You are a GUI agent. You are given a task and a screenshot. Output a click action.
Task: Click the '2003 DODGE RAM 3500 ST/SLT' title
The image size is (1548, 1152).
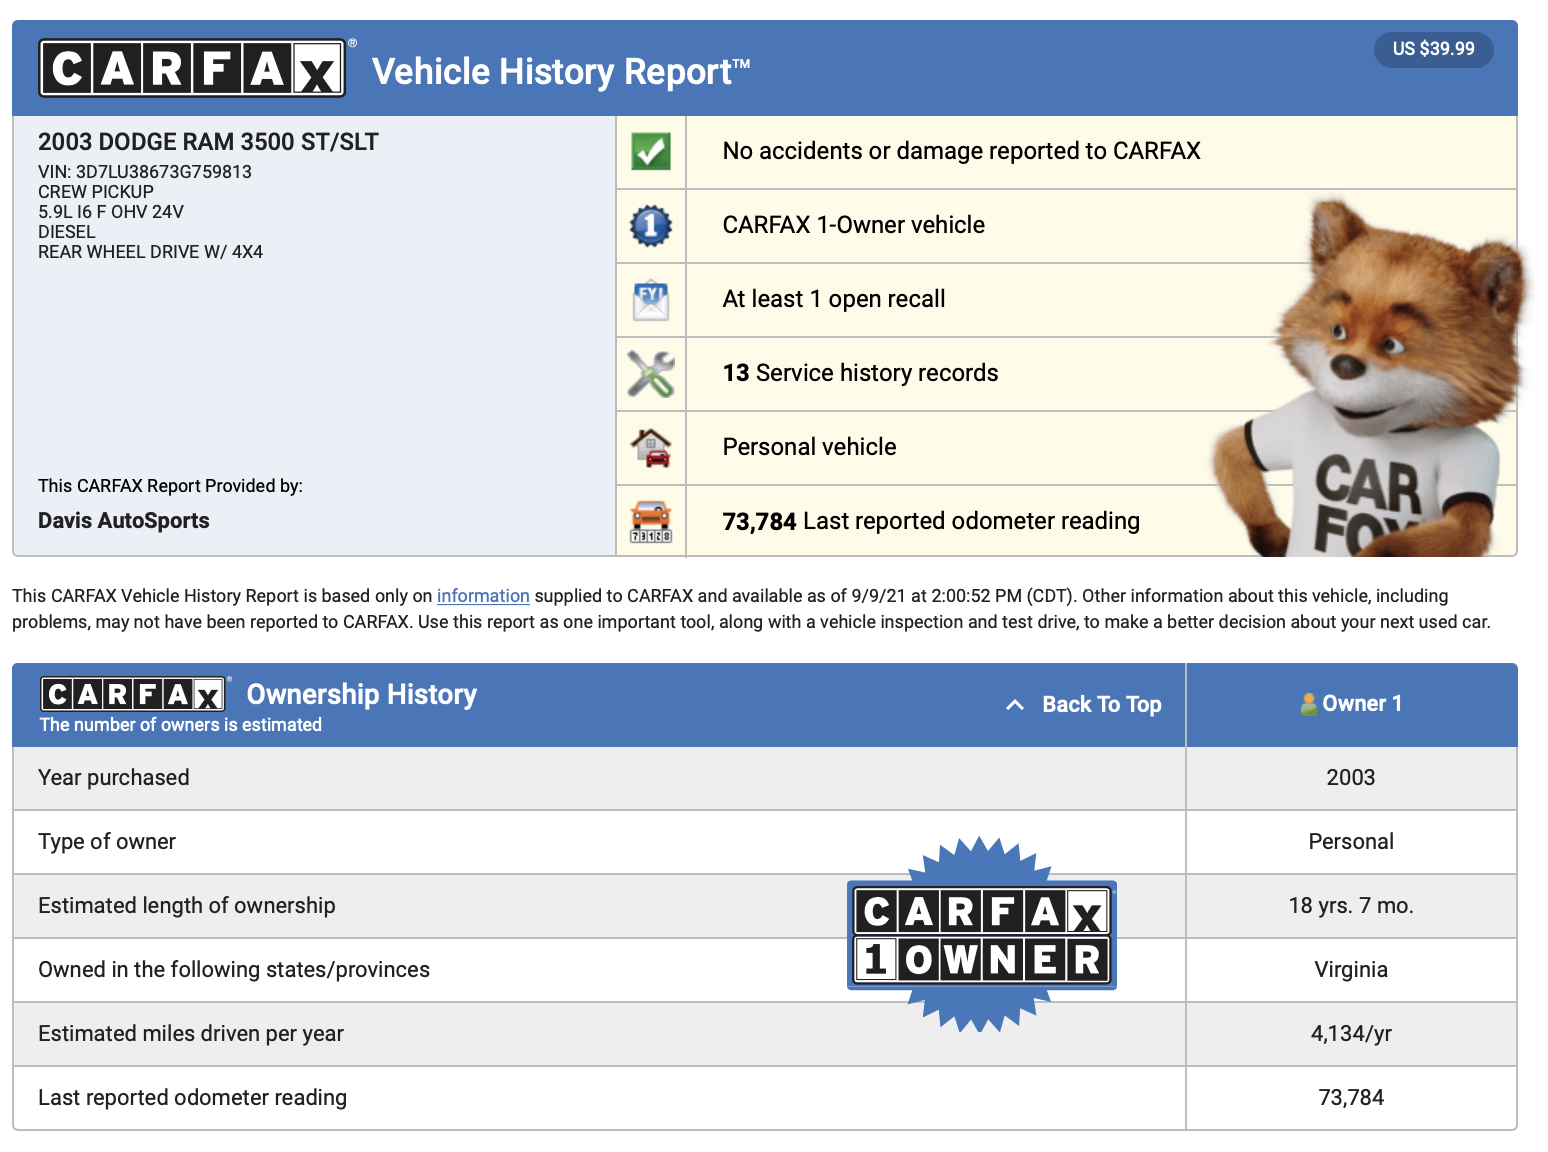click(x=208, y=142)
